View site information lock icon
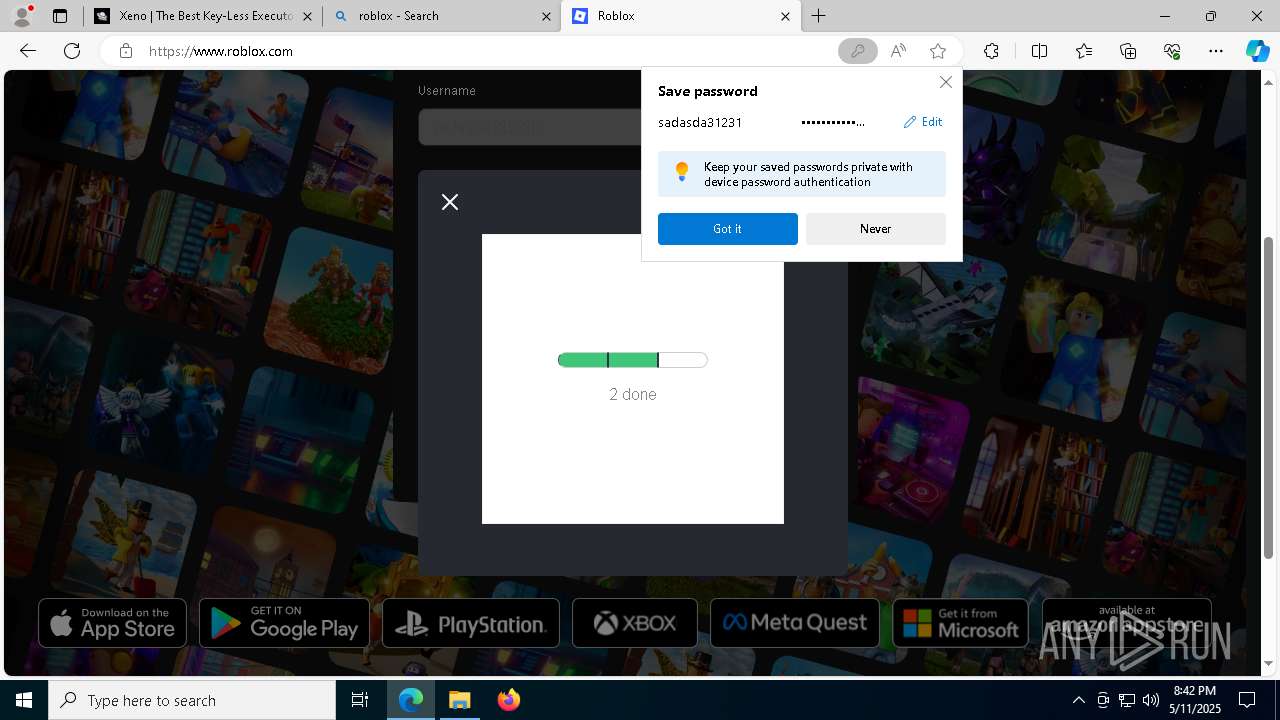The width and height of the screenshot is (1280, 720). coord(126,51)
